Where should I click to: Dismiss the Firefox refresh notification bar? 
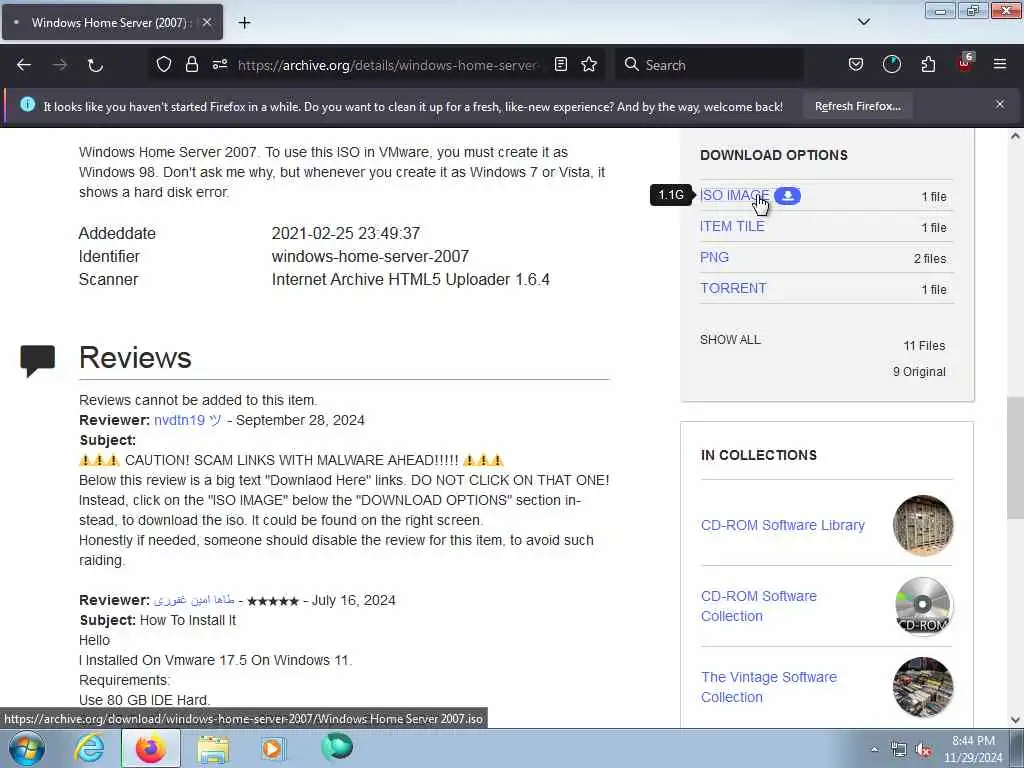point(1000,104)
